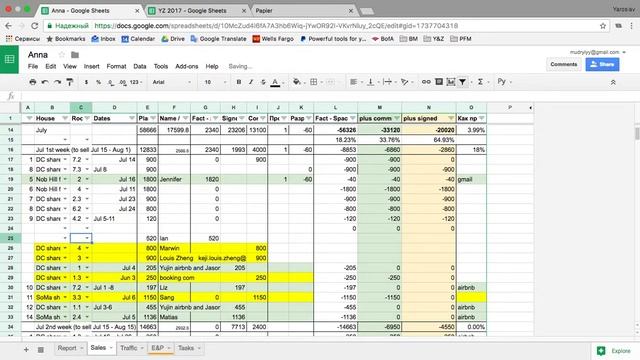Open Sheets home via green logo
The image size is (640, 360).
[x=9, y=59]
